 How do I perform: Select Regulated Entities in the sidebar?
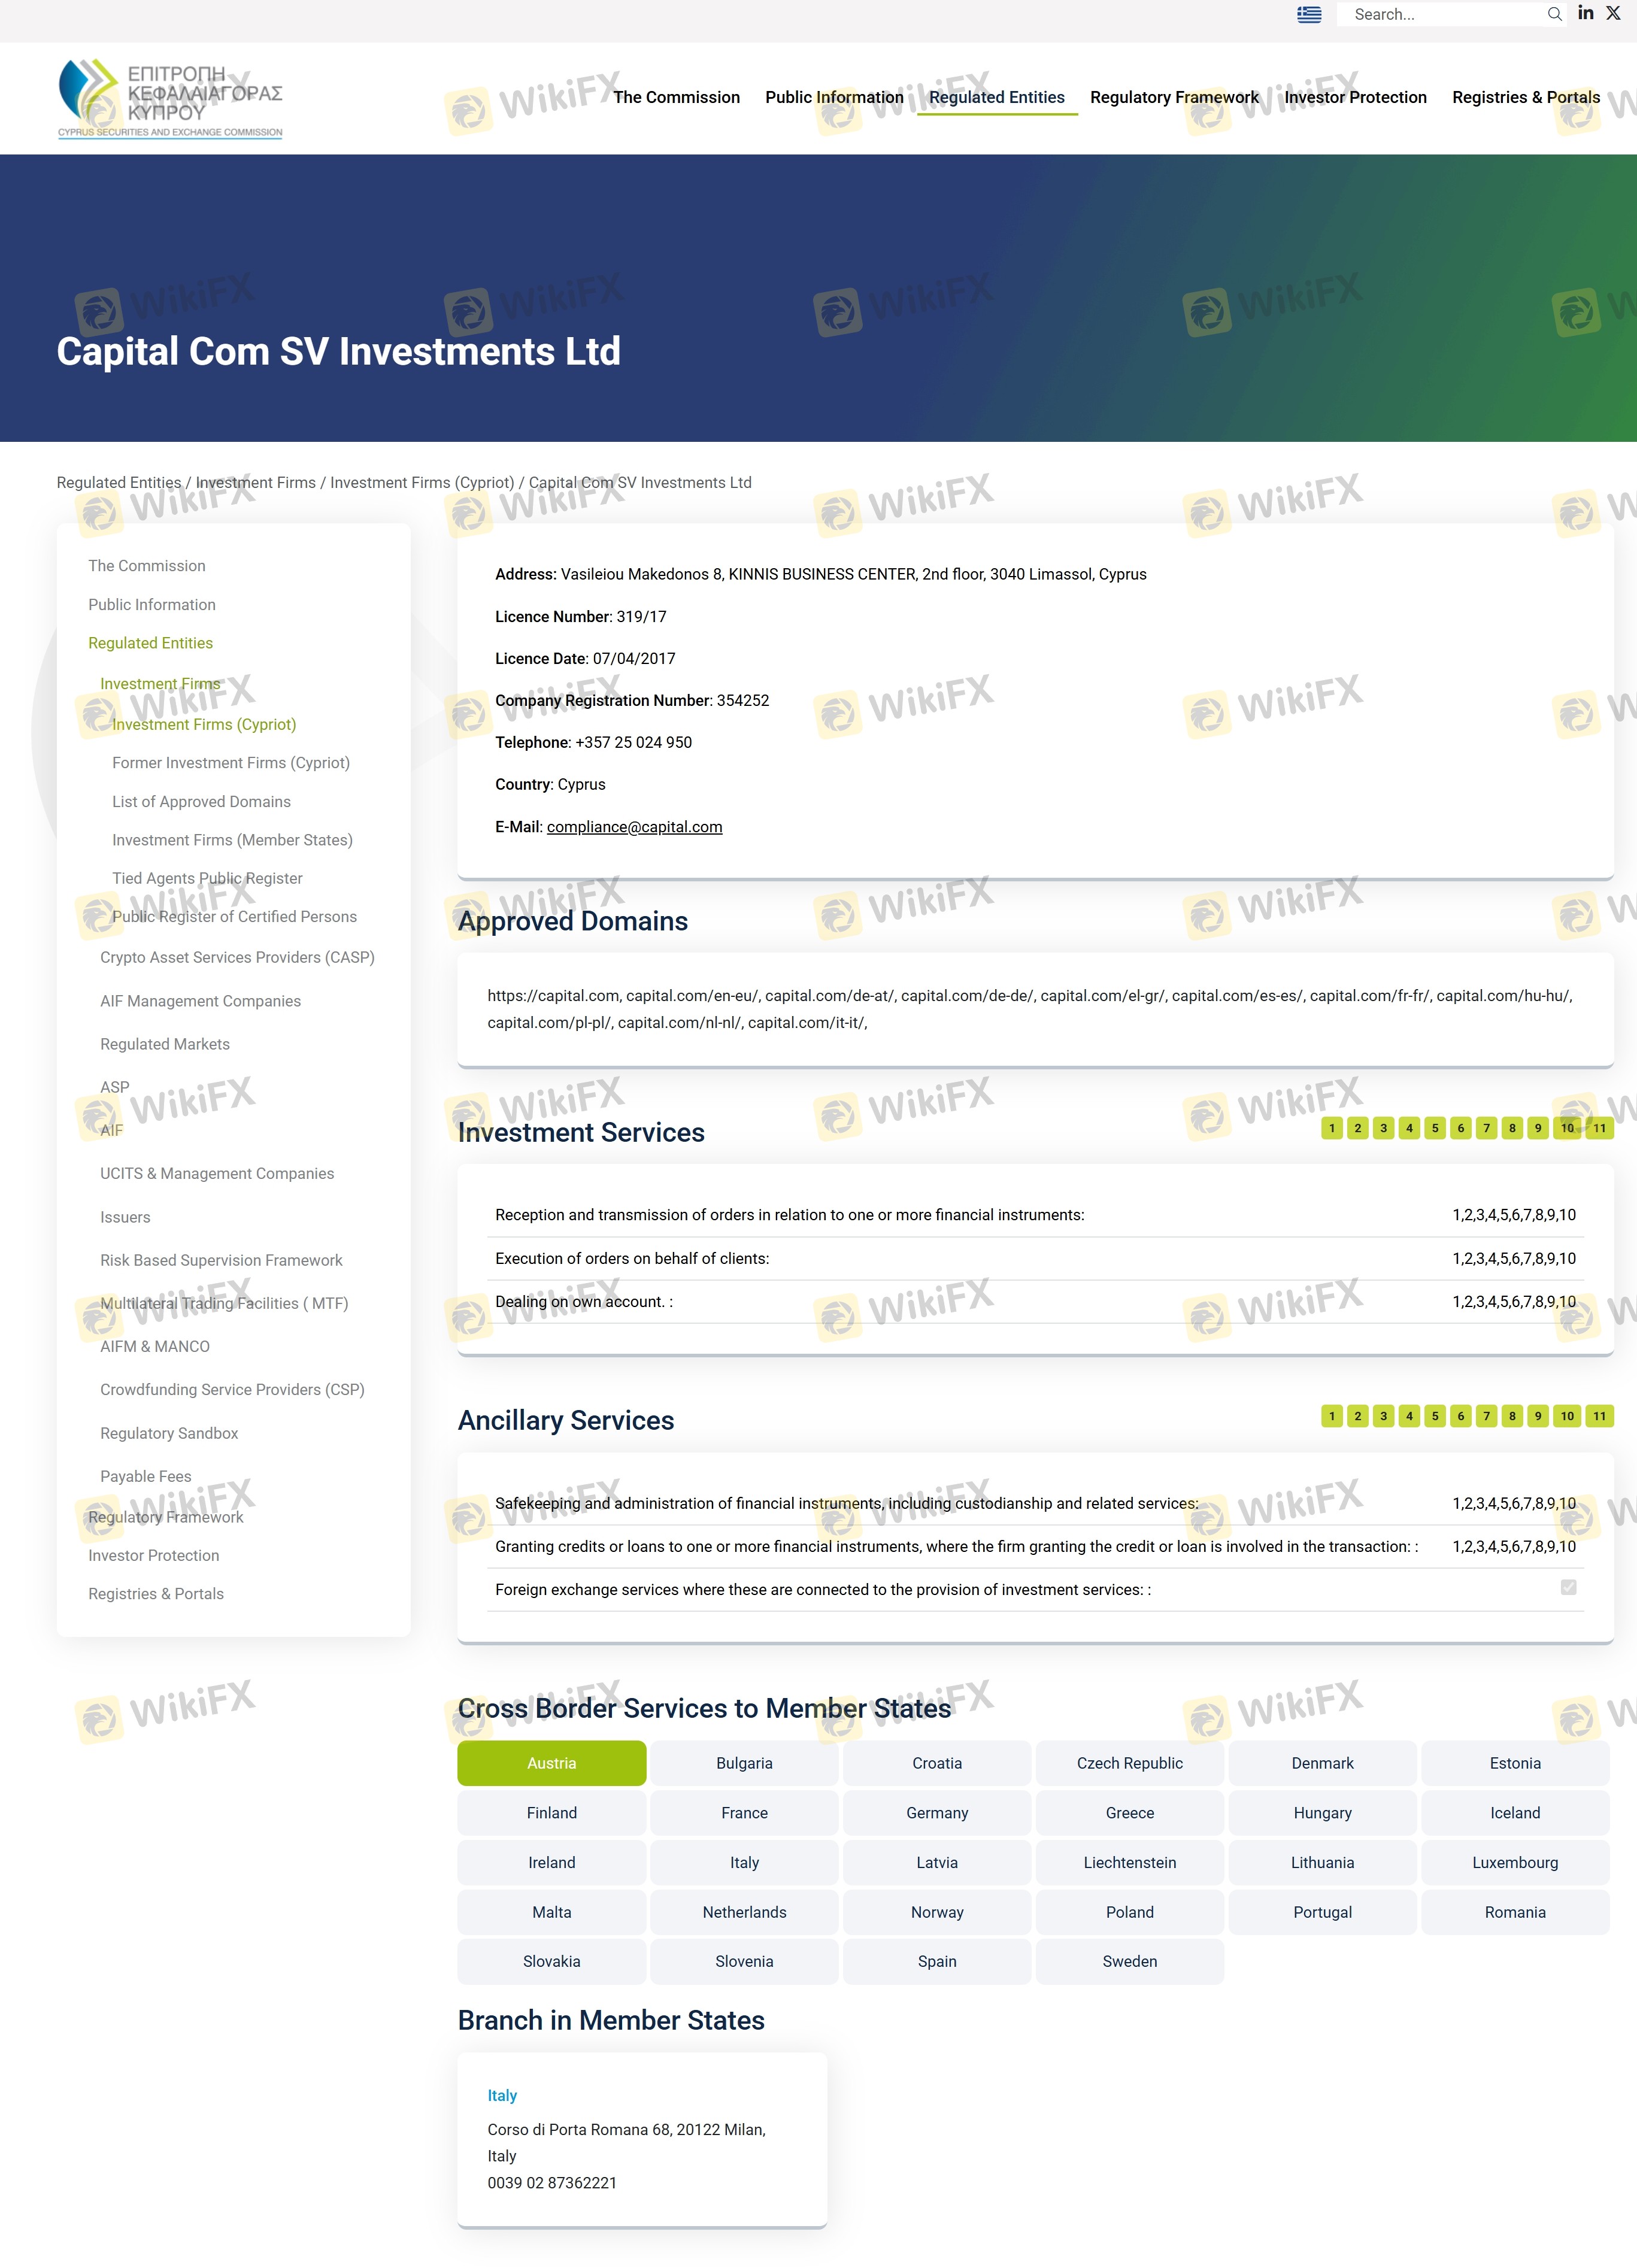tap(151, 643)
